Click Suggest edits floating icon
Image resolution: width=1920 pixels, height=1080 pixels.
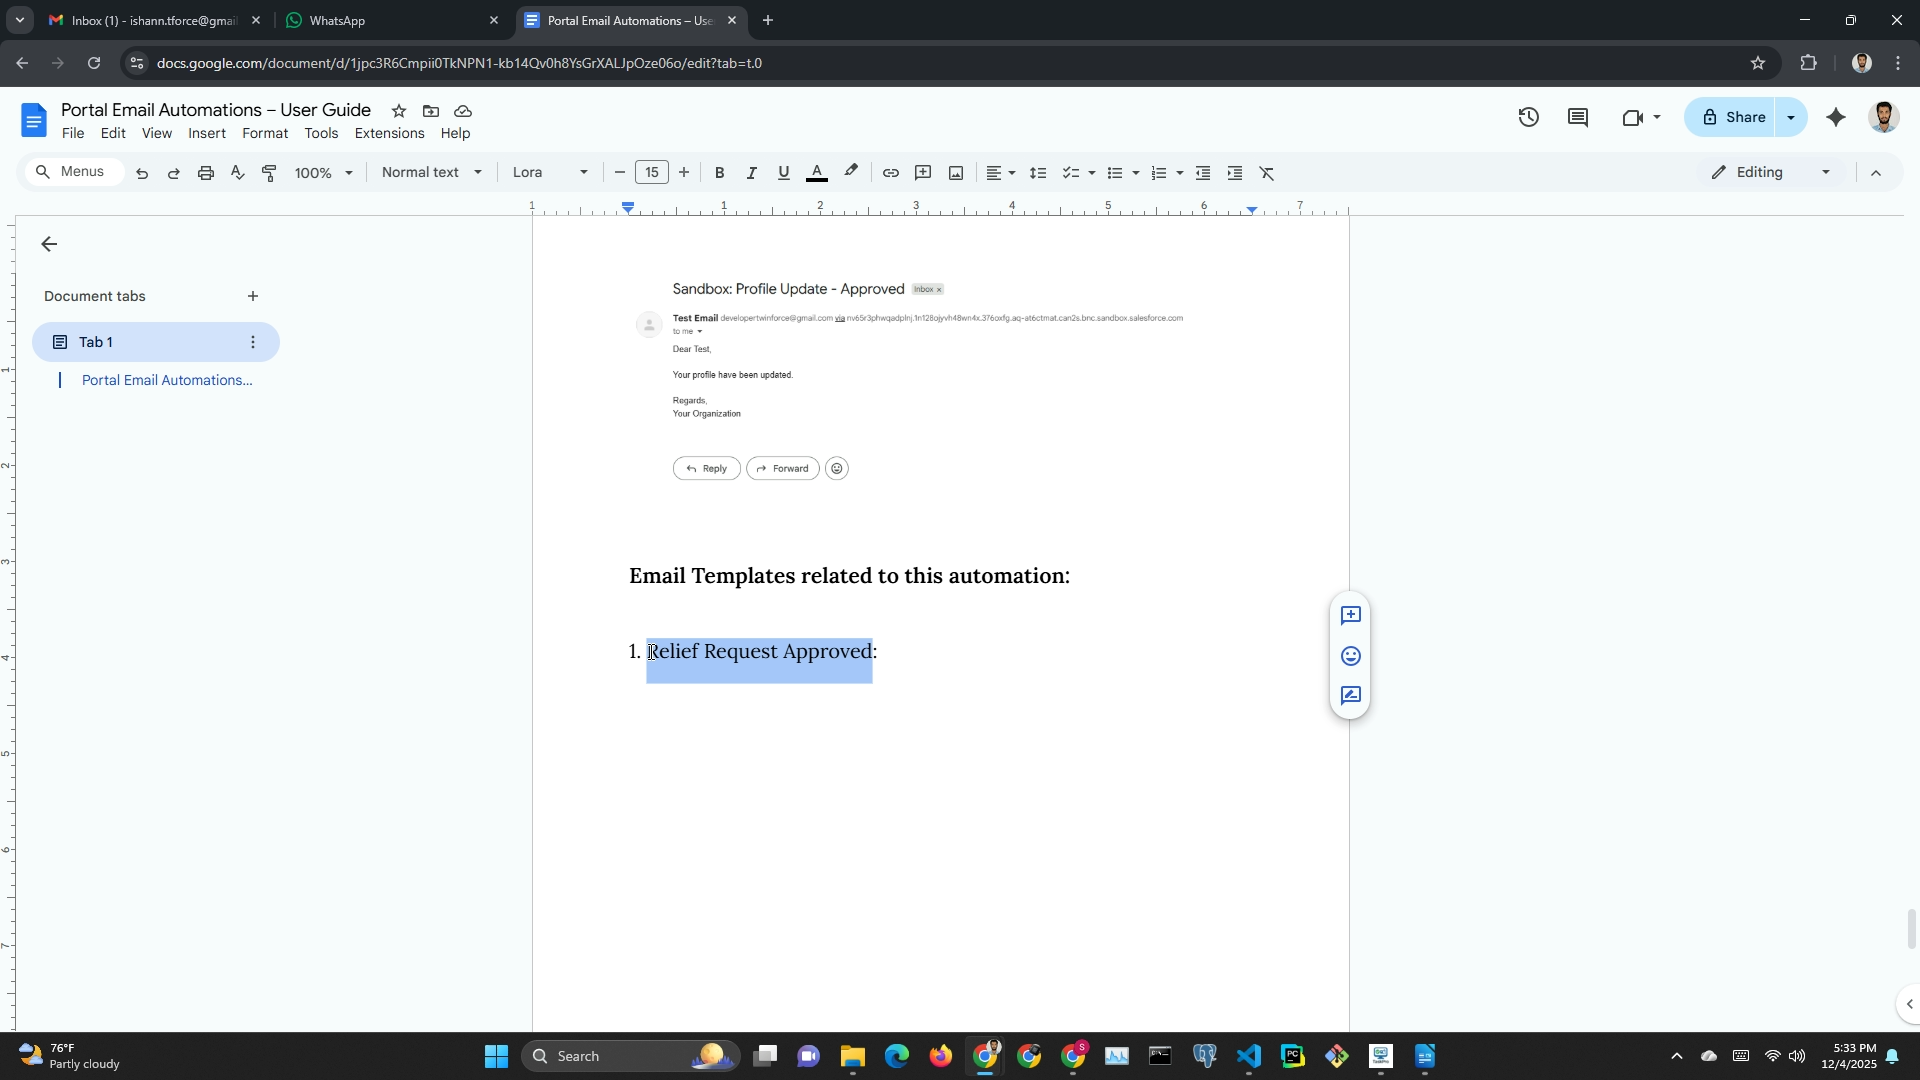(1350, 696)
